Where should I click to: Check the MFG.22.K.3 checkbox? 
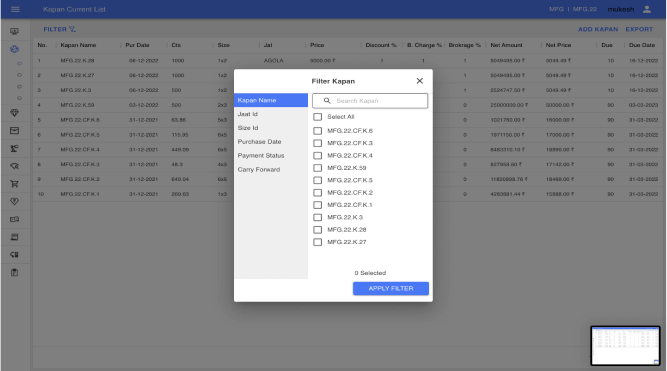[317, 217]
